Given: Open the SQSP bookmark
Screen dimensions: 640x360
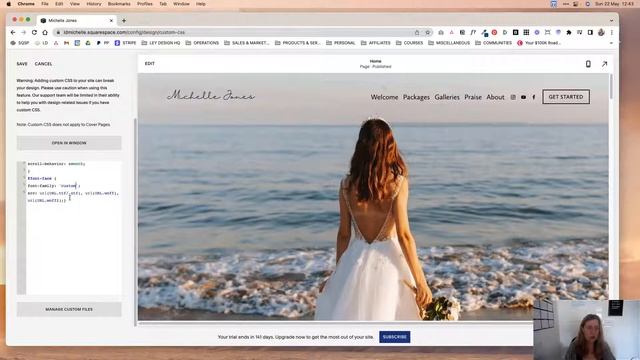Looking at the screenshot, I should point(20,43).
